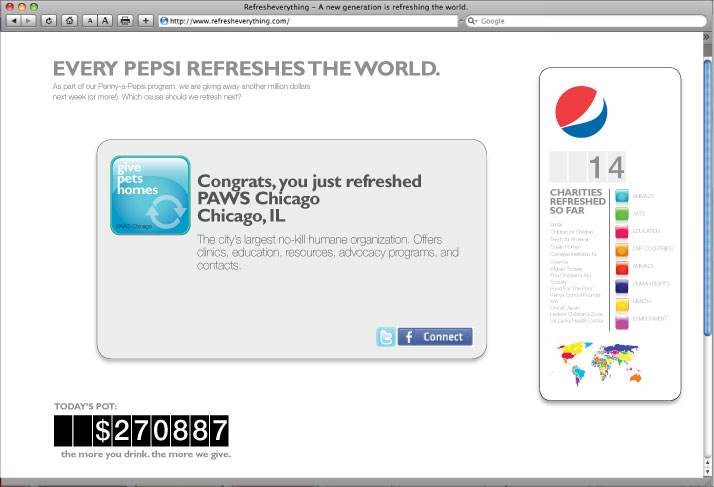Click the ARTS category label
The height and width of the screenshot is (487, 714).
pyautogui.click(x=639, y=214)
